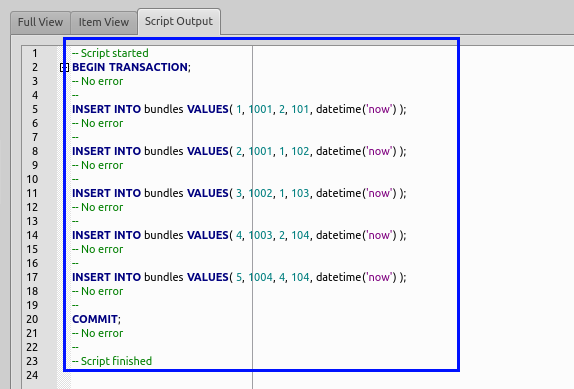Select the Script Output tab
574x389 pixels.
pyautogui.click(x=179, y=22)
